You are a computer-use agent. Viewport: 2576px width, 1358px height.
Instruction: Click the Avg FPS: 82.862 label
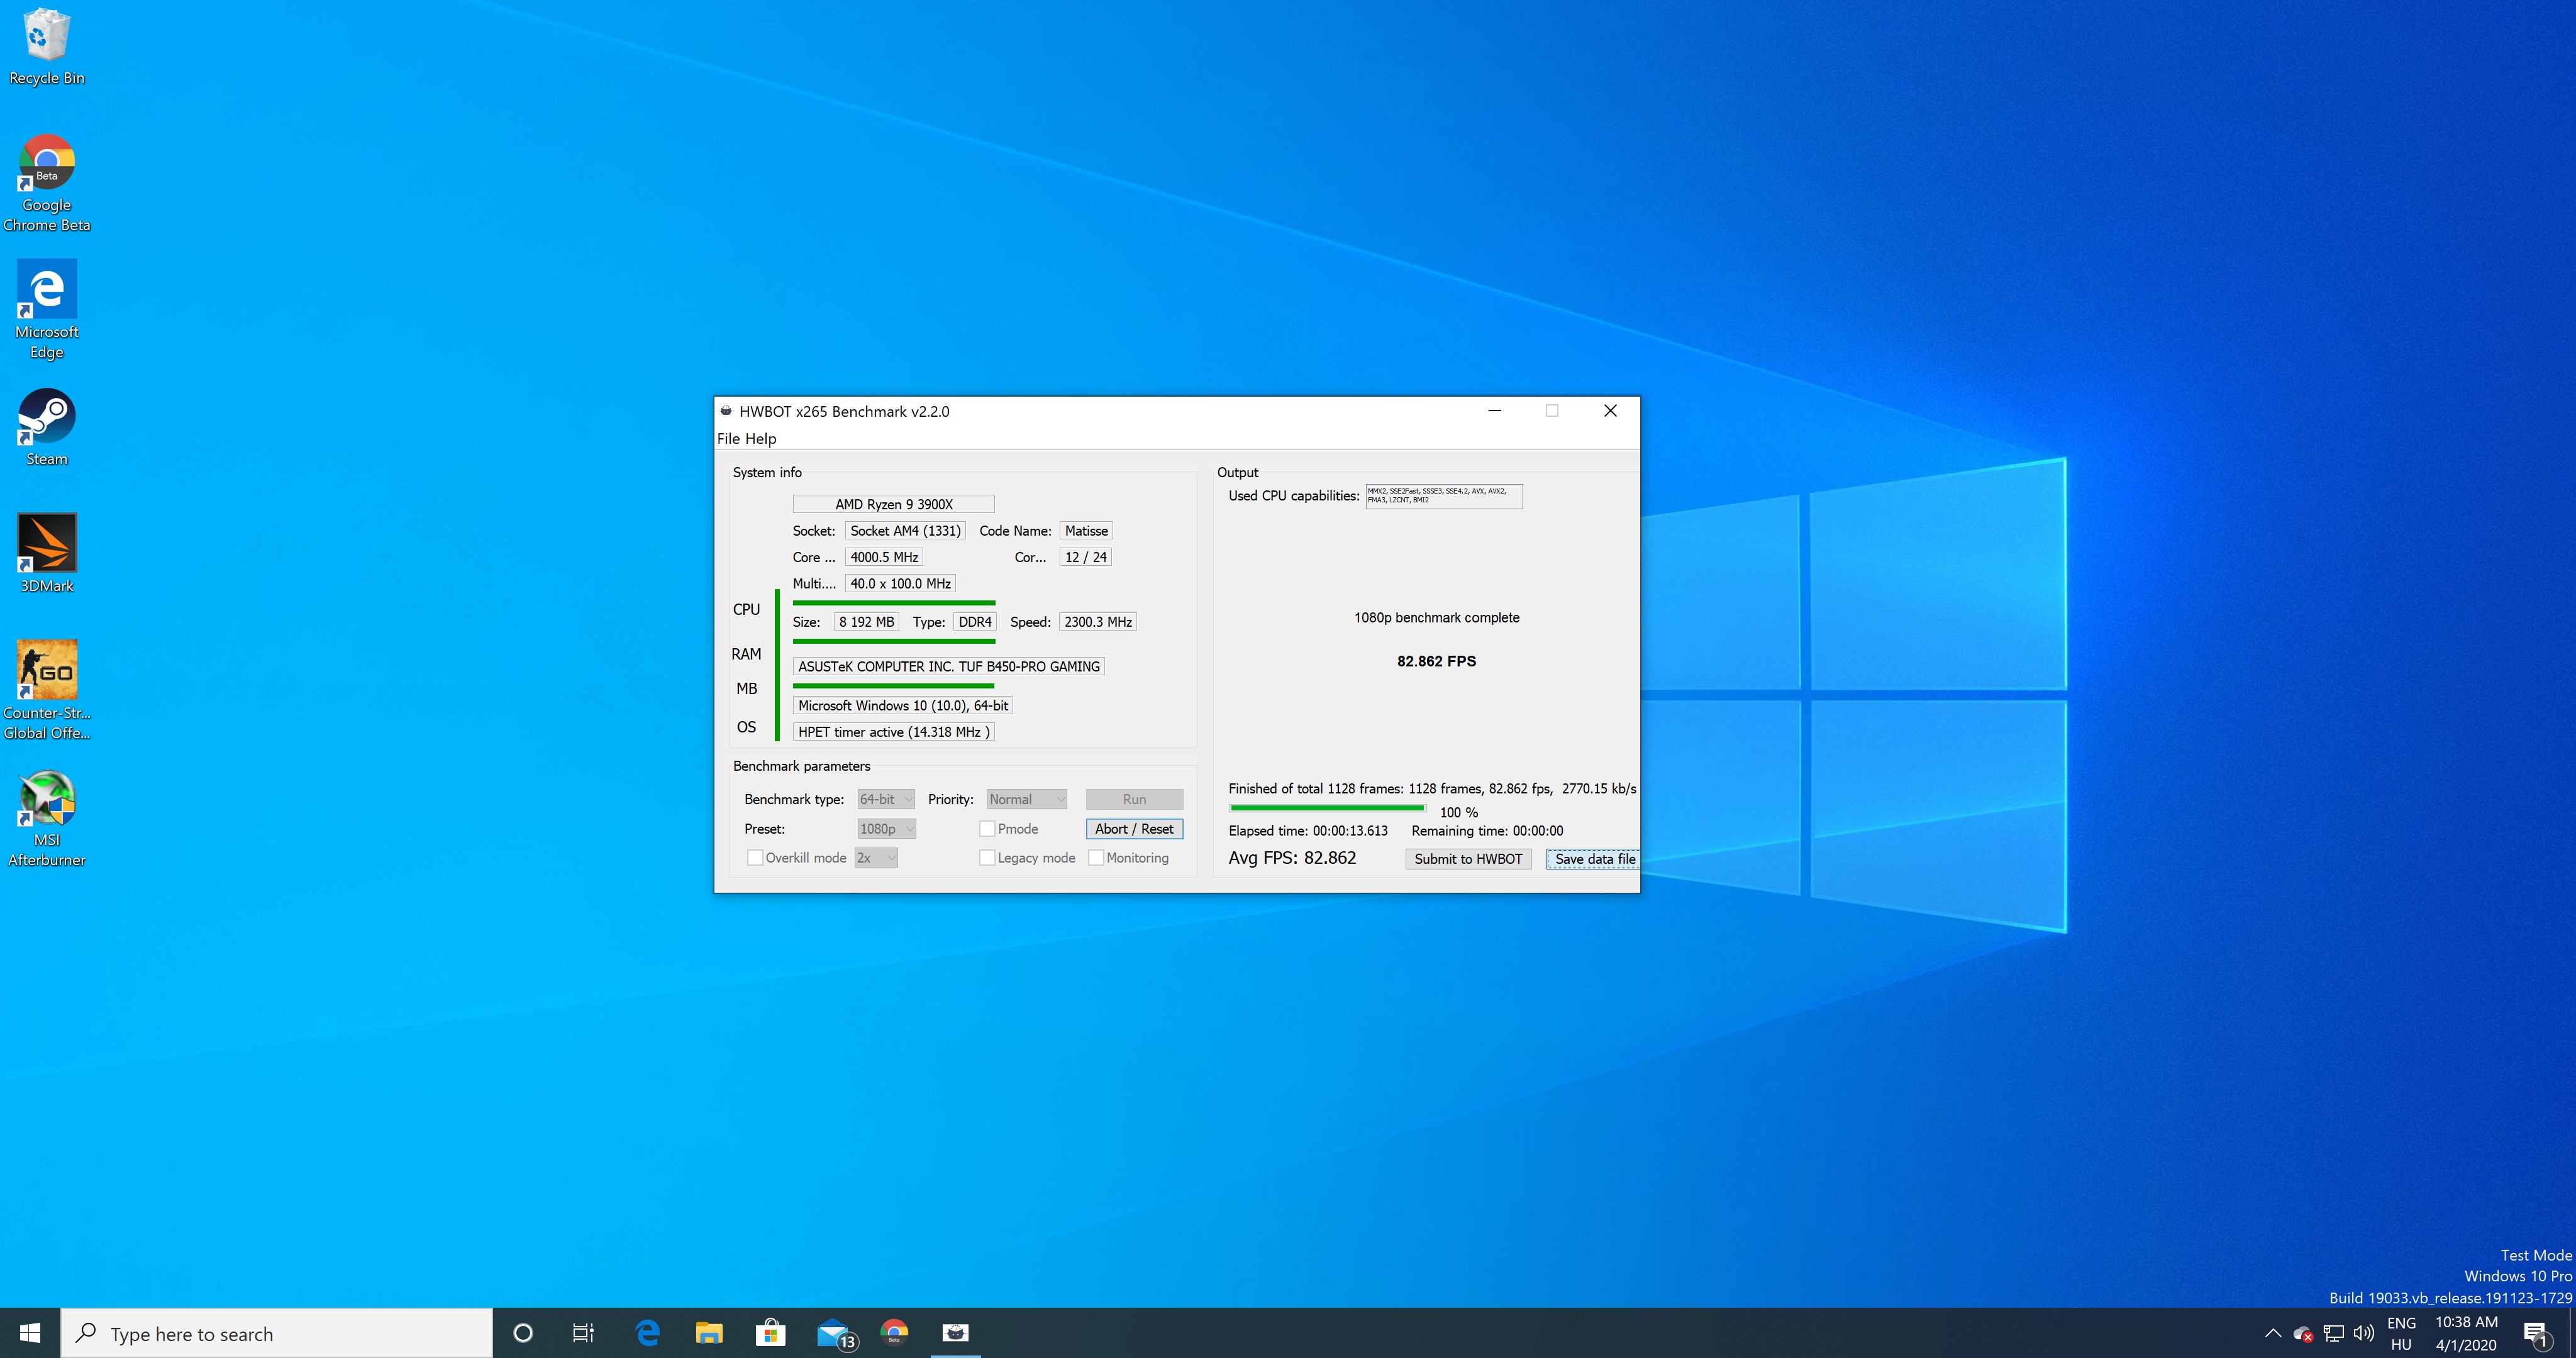(x=1292, y=858)
